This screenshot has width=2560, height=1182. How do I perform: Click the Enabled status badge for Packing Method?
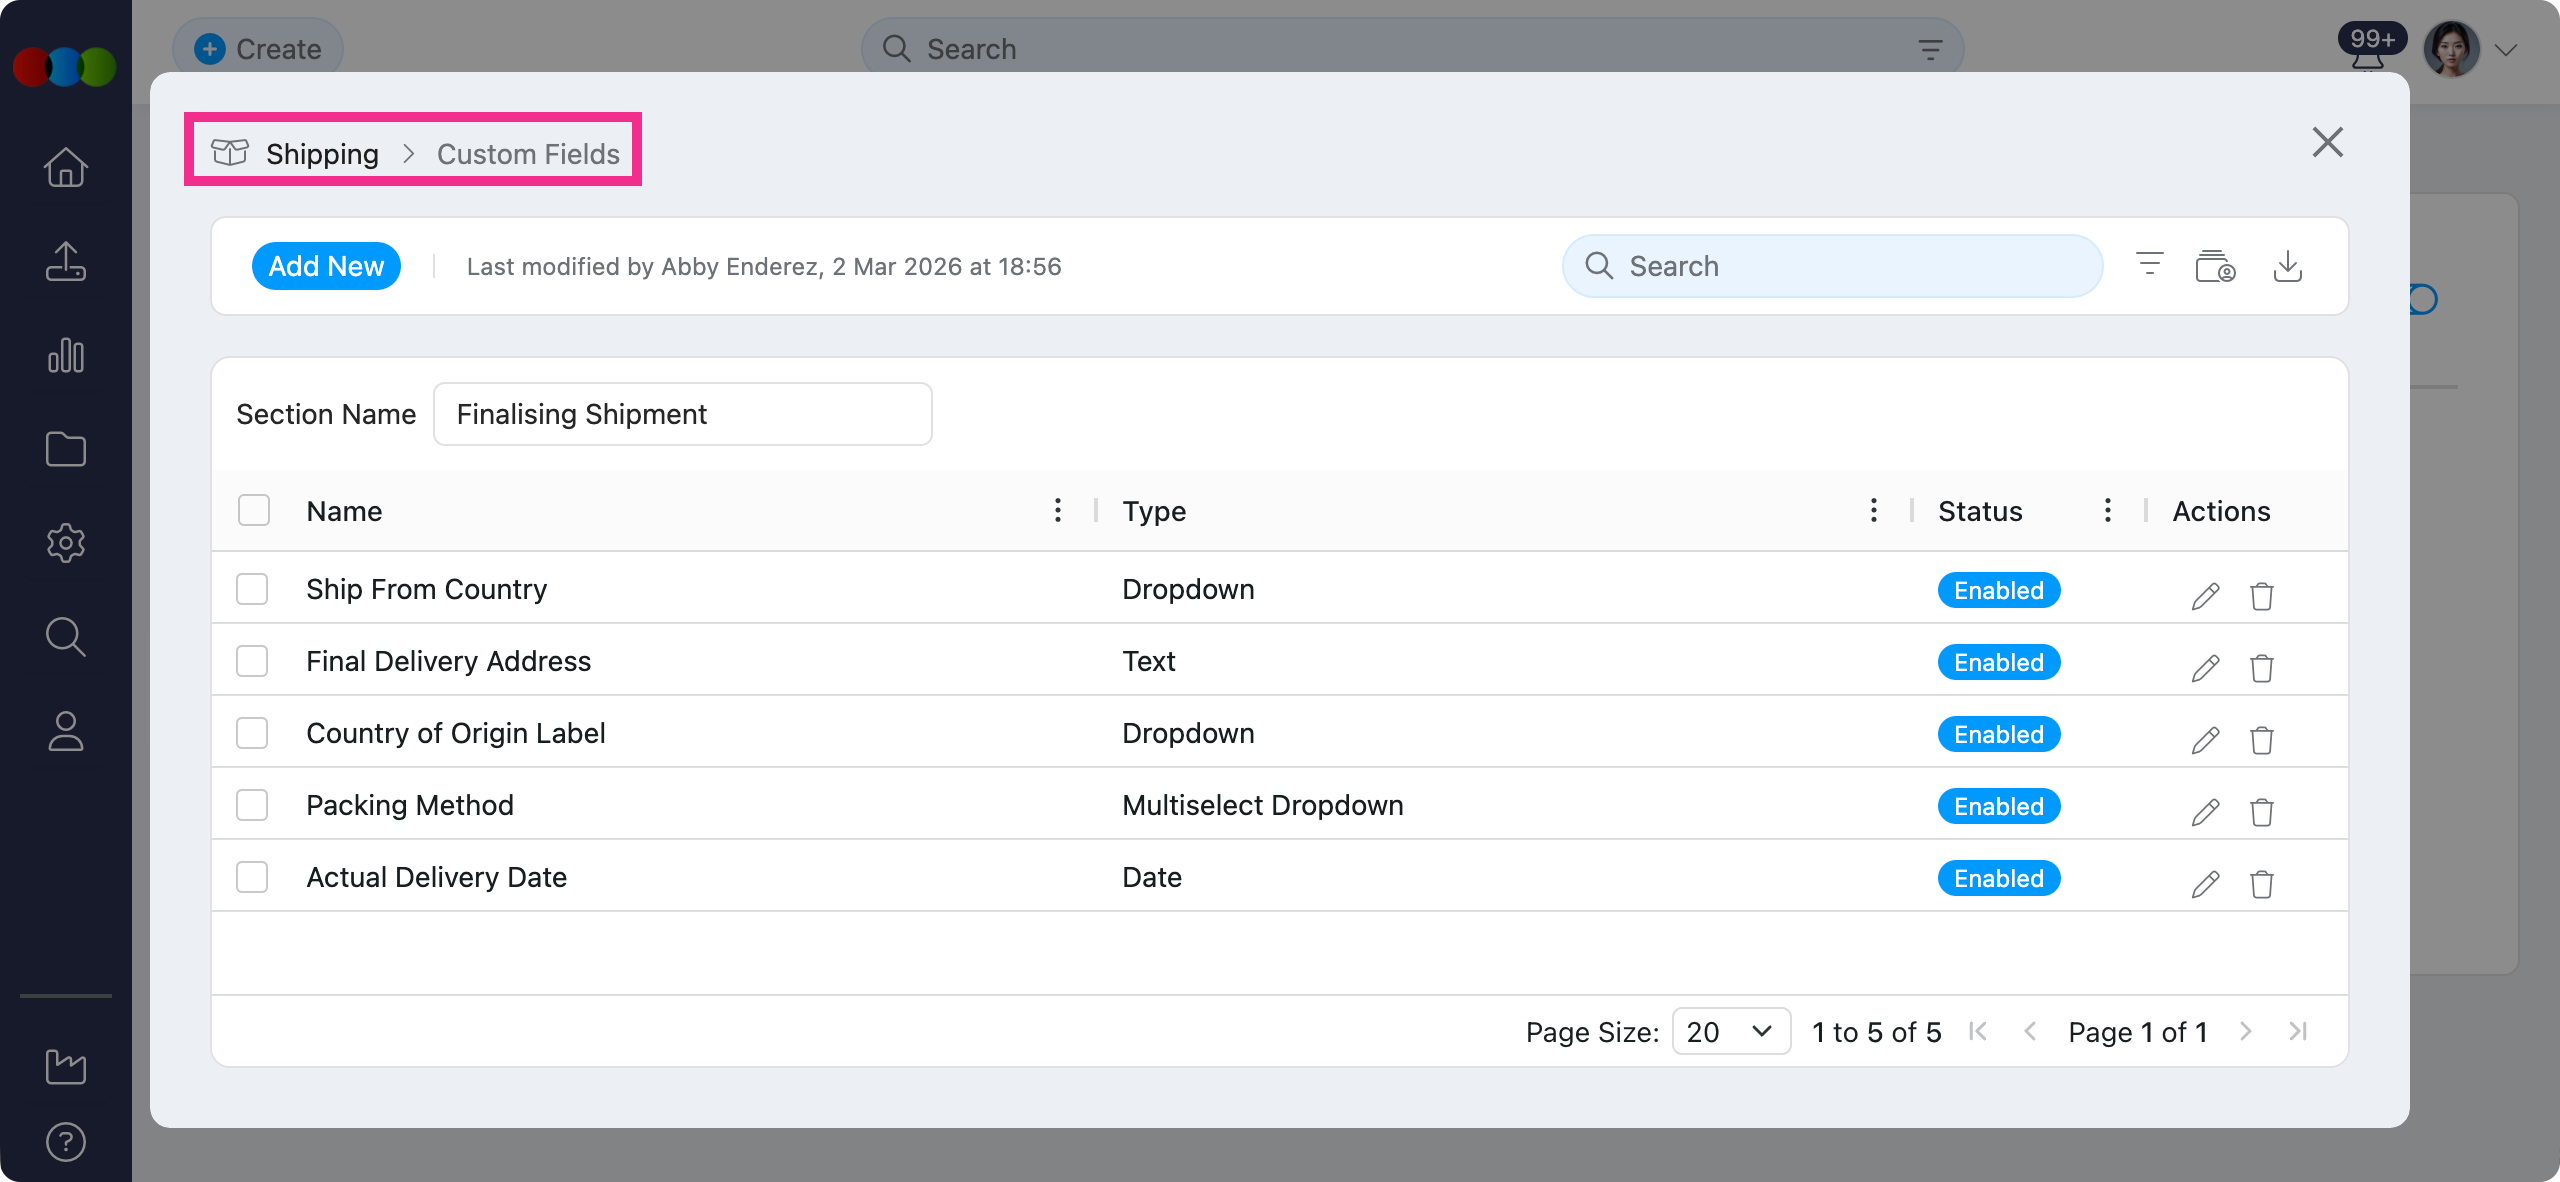pyautogui.click(x=1998, y=806)
